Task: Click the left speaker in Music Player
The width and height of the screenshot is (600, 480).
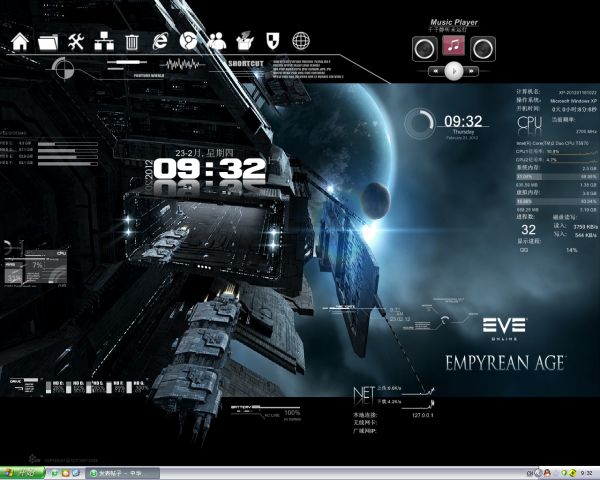Action: pyautogui.click(x=425, y=47)
